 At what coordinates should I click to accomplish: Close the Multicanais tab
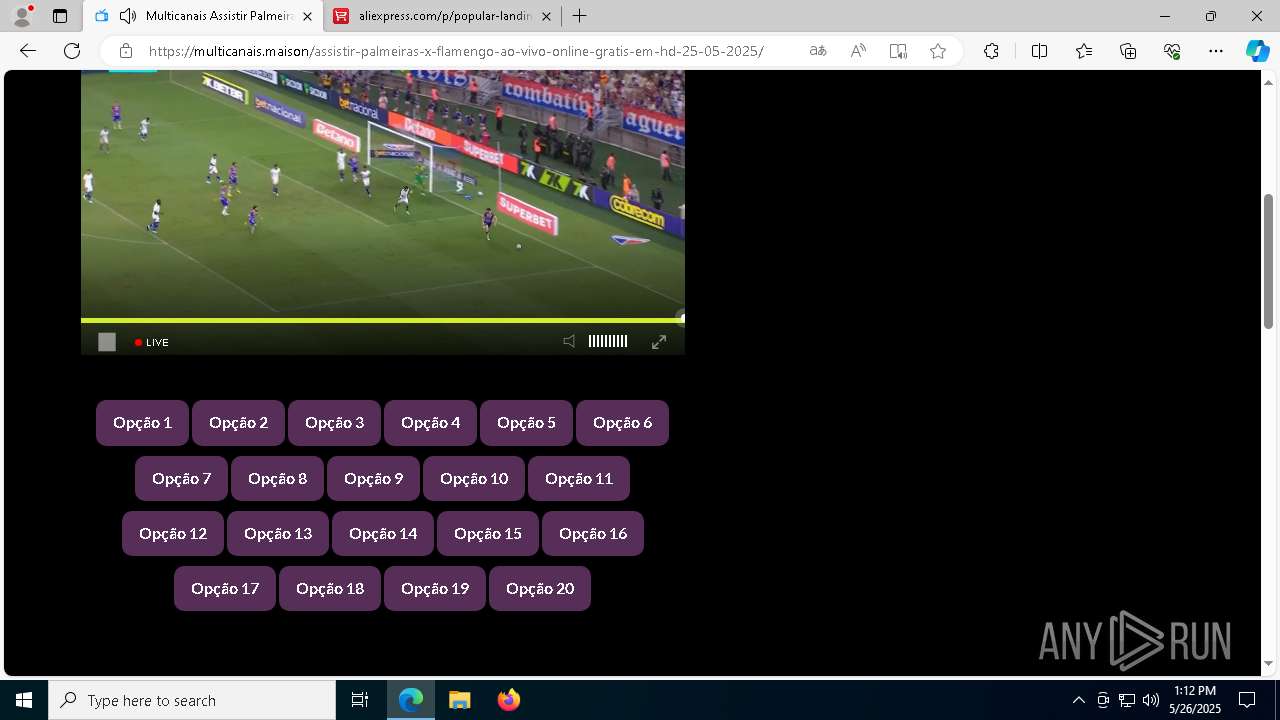tap(307, 16)
